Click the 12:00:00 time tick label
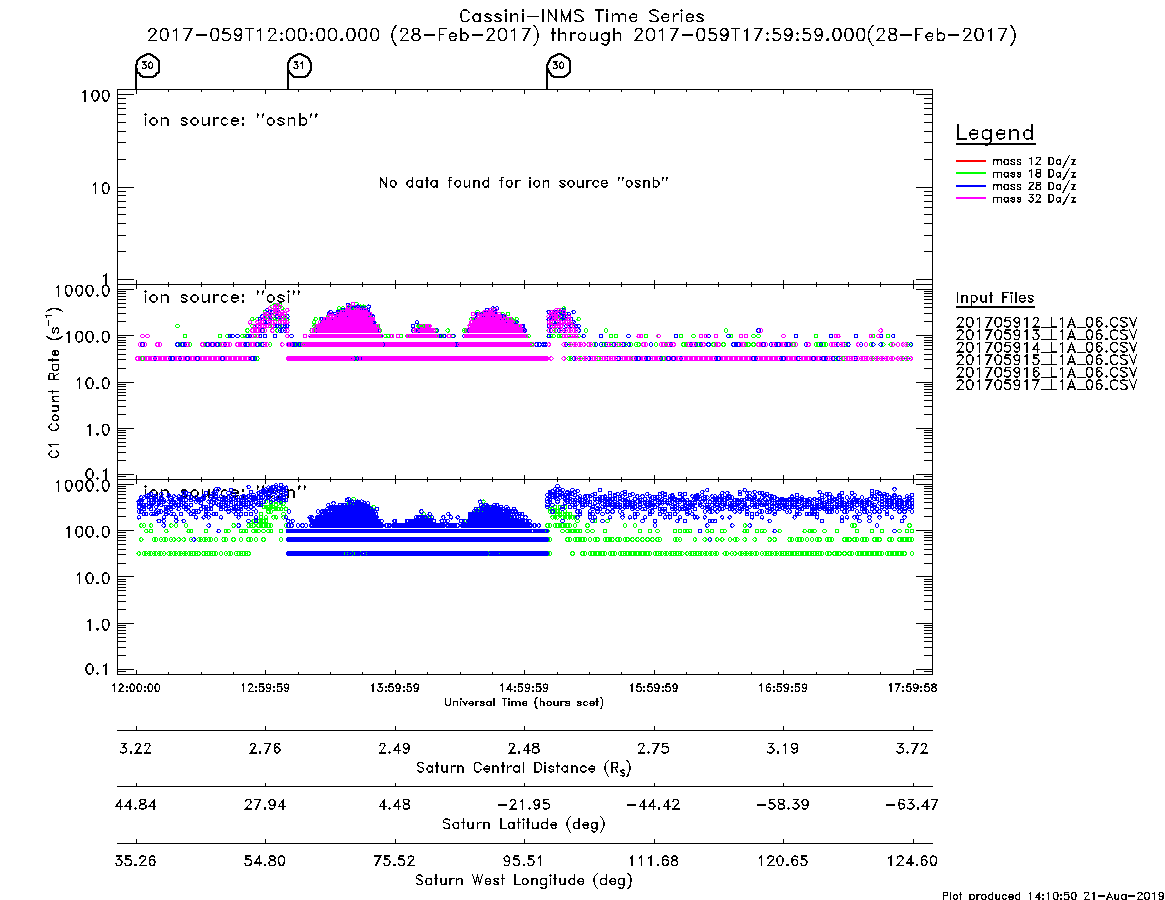The height and width of the screenshot is (900, 1165). click(136, 688)
